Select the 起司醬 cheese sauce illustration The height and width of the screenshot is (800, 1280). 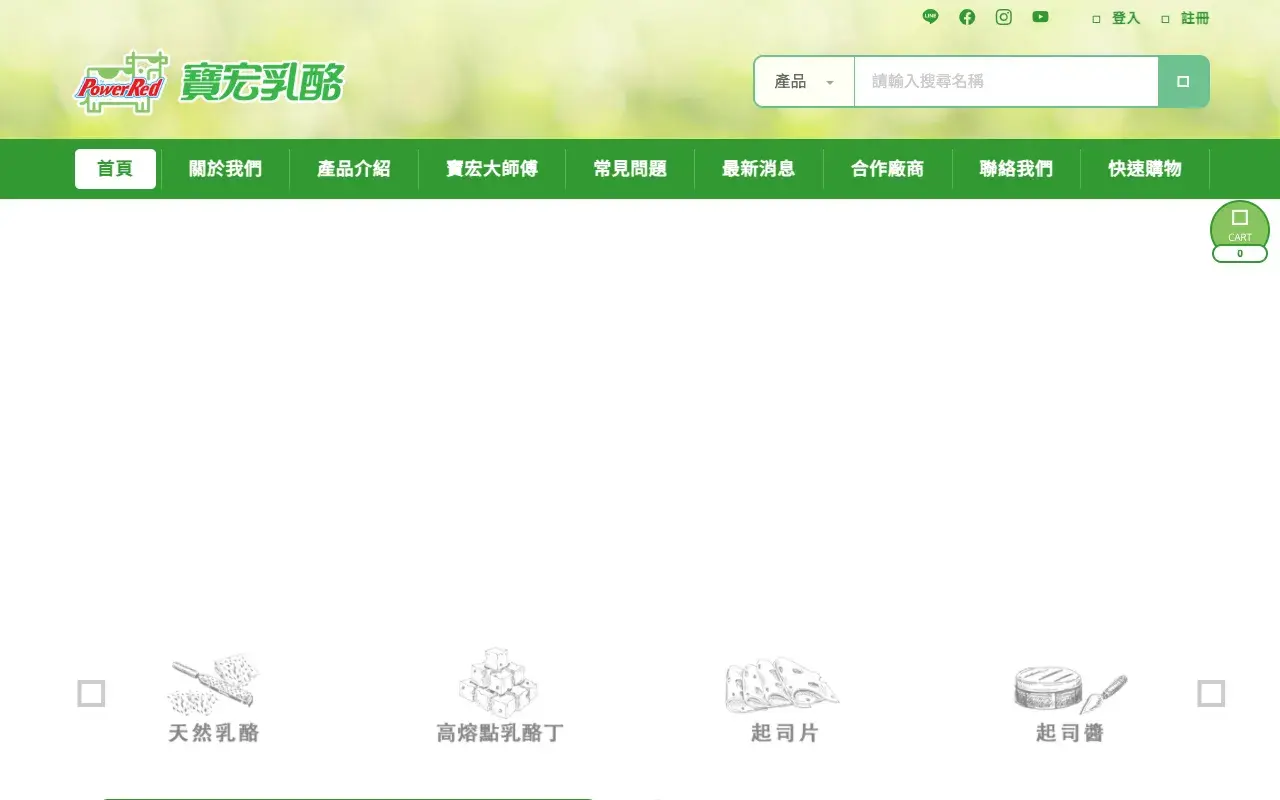tap(1070, 688)
